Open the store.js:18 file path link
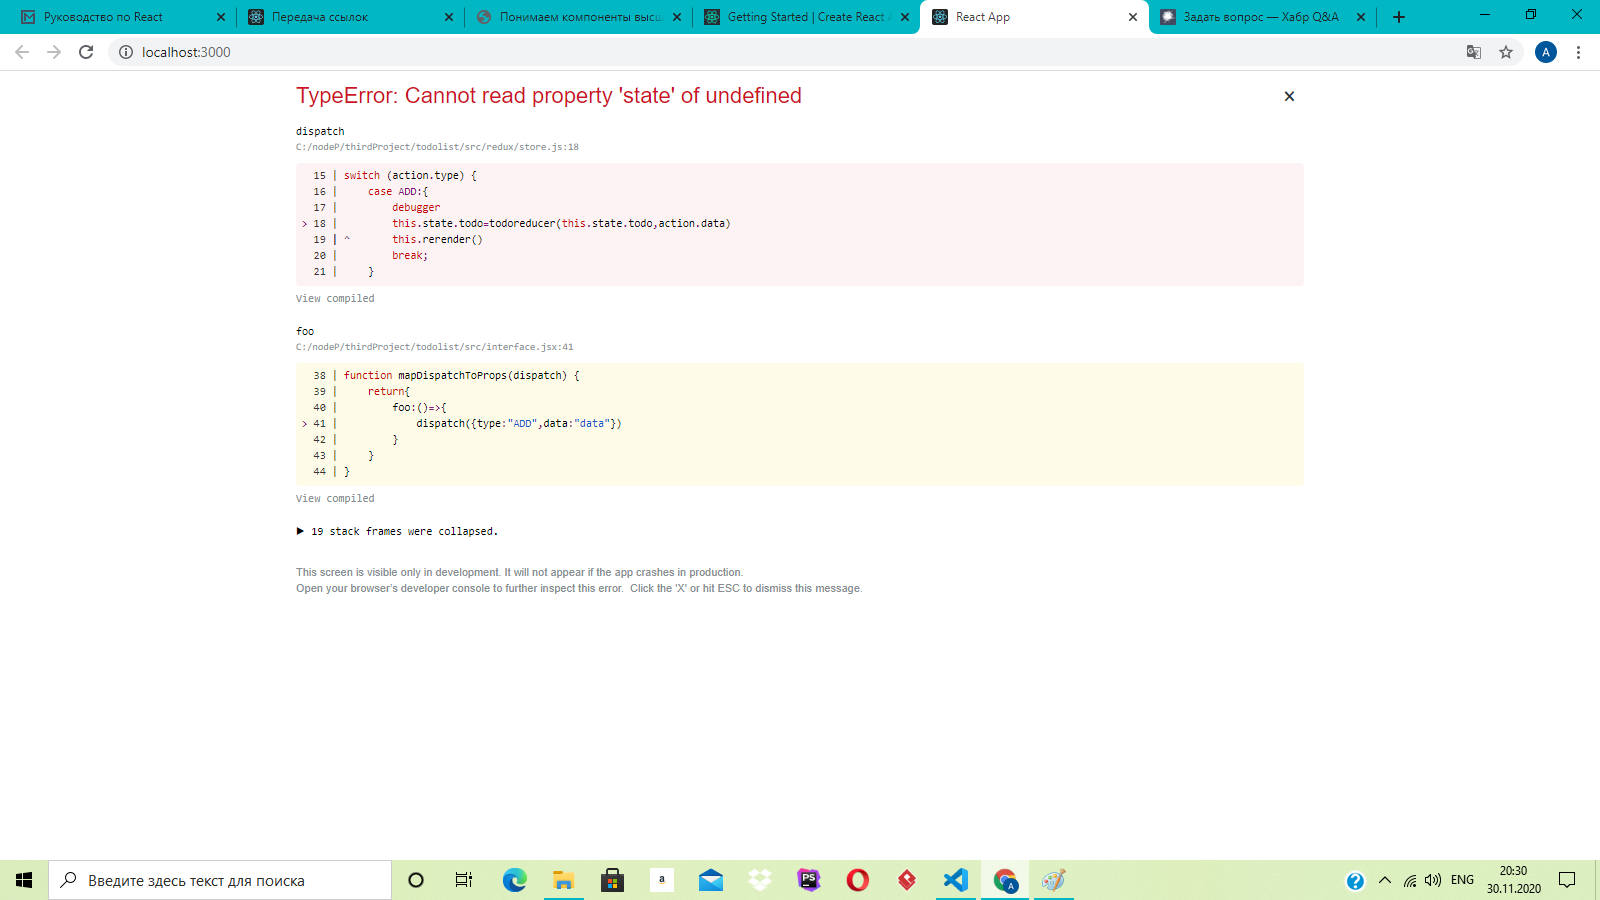1600x900 pixels. pos(437,147)
